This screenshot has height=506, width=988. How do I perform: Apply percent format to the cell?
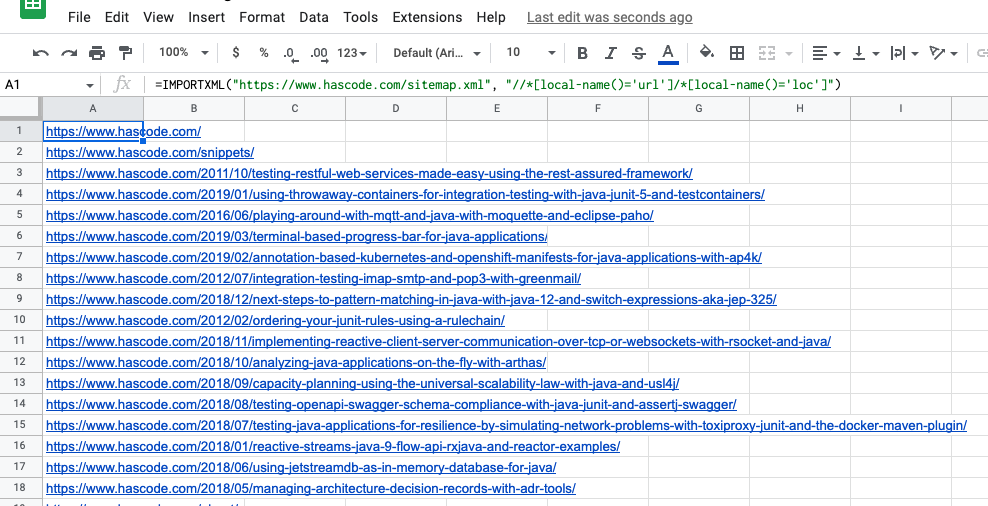coord(264,53)
